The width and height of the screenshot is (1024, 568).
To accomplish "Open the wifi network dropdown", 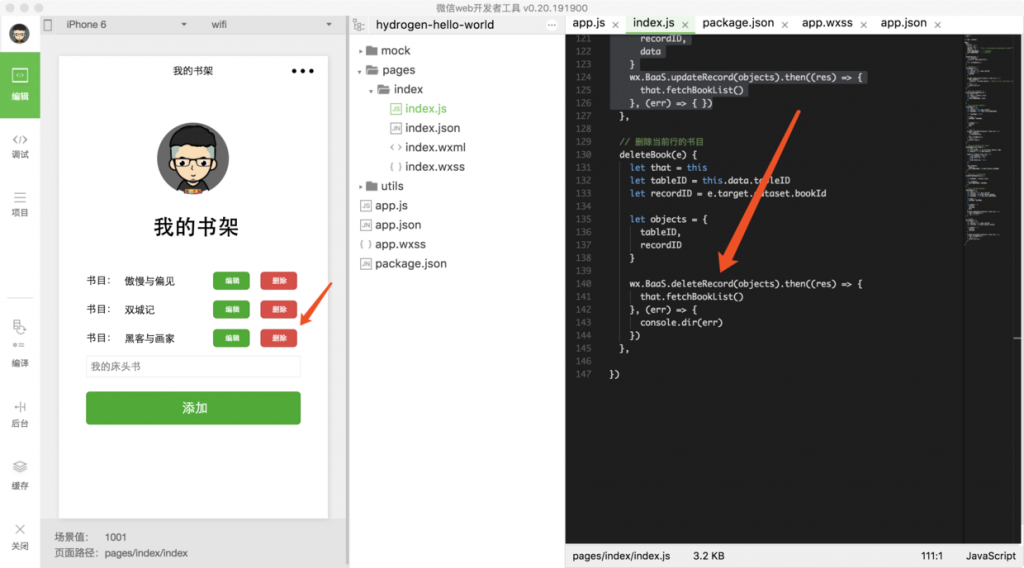I will [270, 24].
